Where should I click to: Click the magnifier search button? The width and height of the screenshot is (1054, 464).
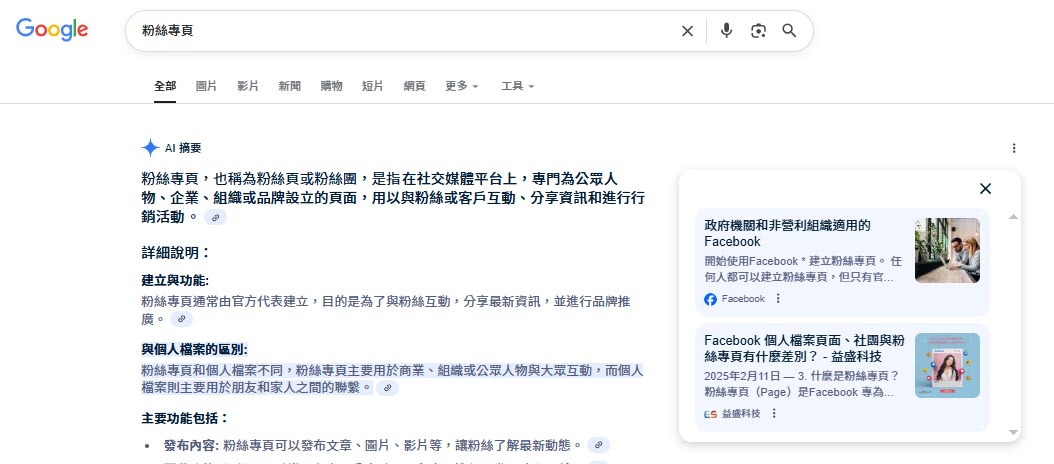pyautogui.click(x=789, y=31)
